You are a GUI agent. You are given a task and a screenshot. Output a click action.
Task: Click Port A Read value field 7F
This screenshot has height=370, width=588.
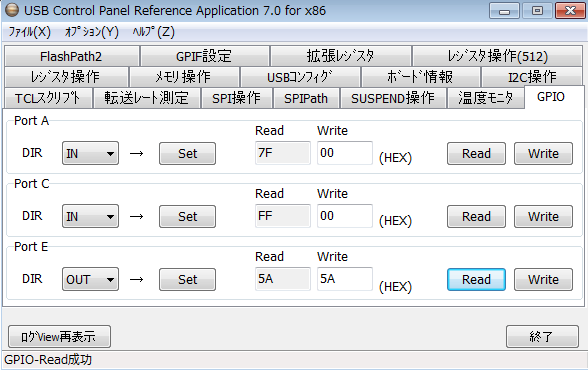(x=283, y=153)
